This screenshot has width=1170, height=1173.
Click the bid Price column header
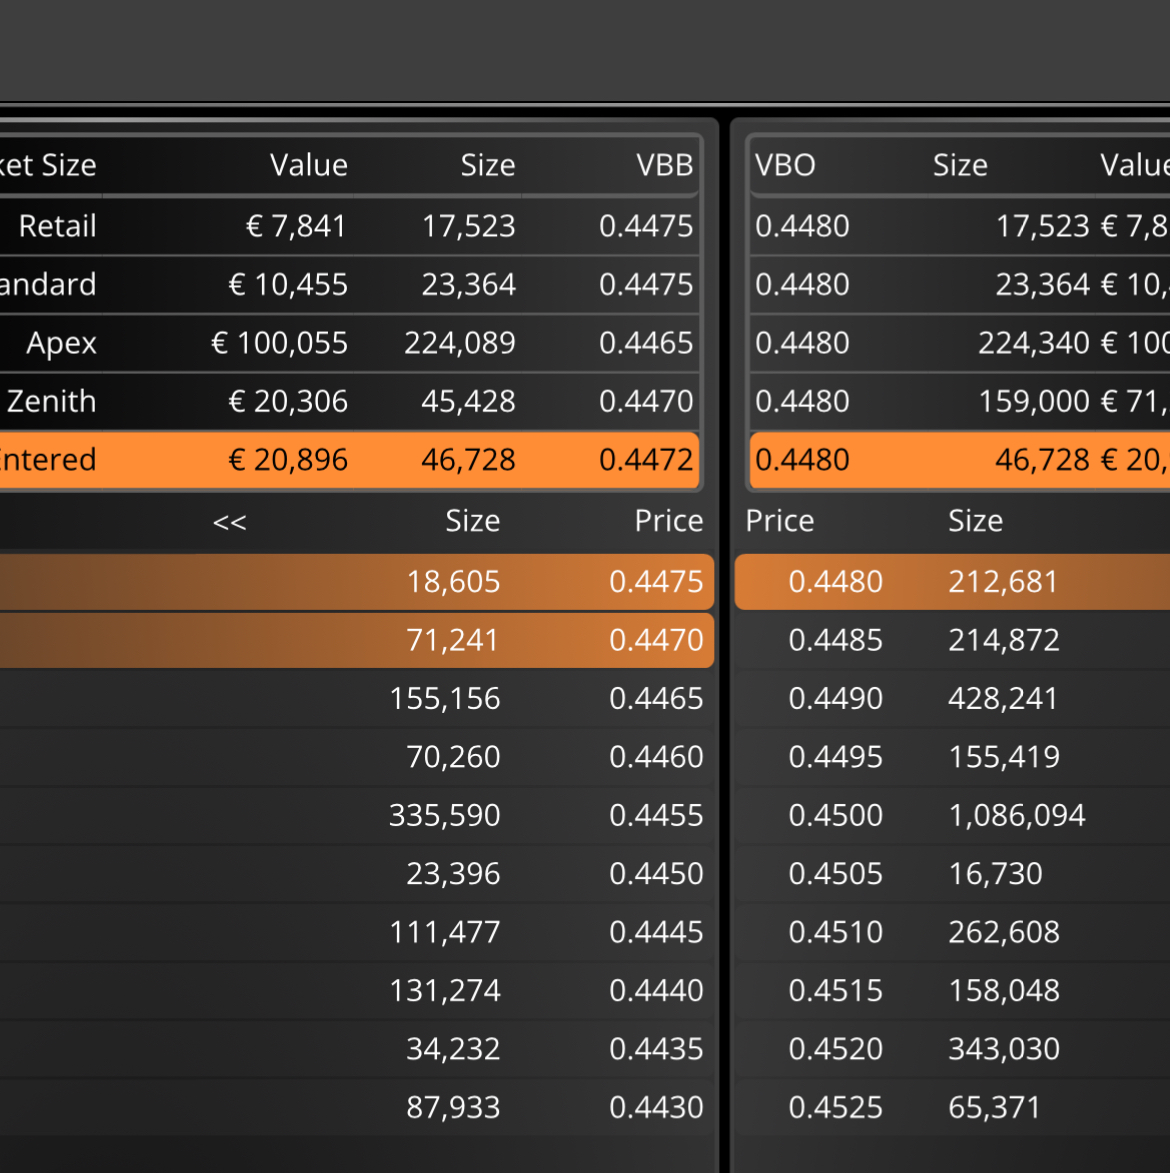pyautogui.click(x=669, y=521)
